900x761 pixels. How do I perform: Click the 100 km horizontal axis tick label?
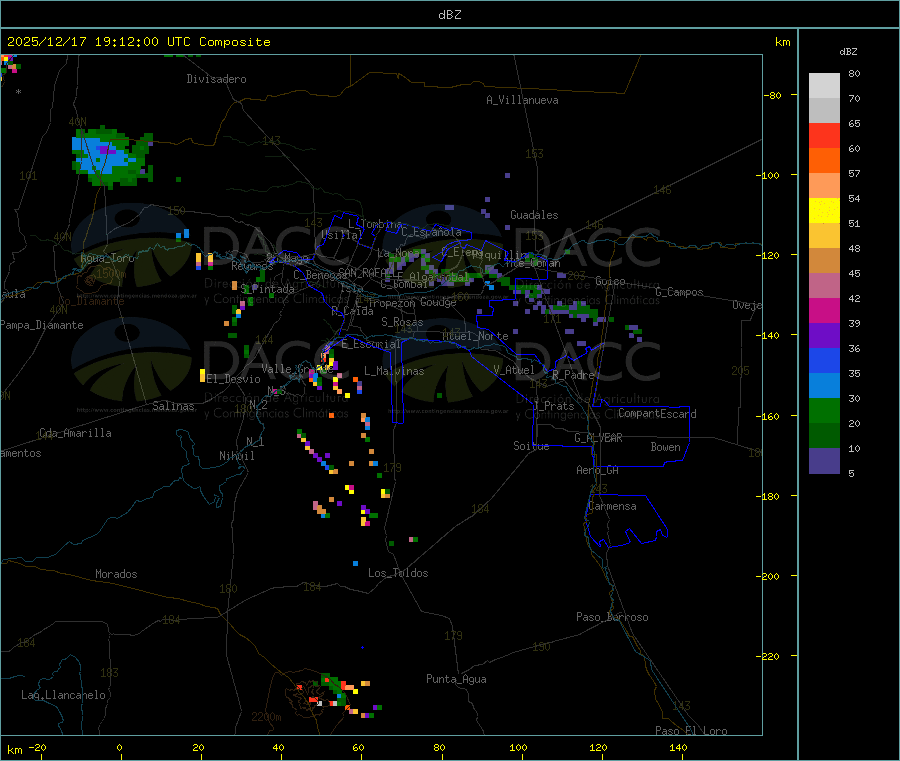[x=518, y=747]
